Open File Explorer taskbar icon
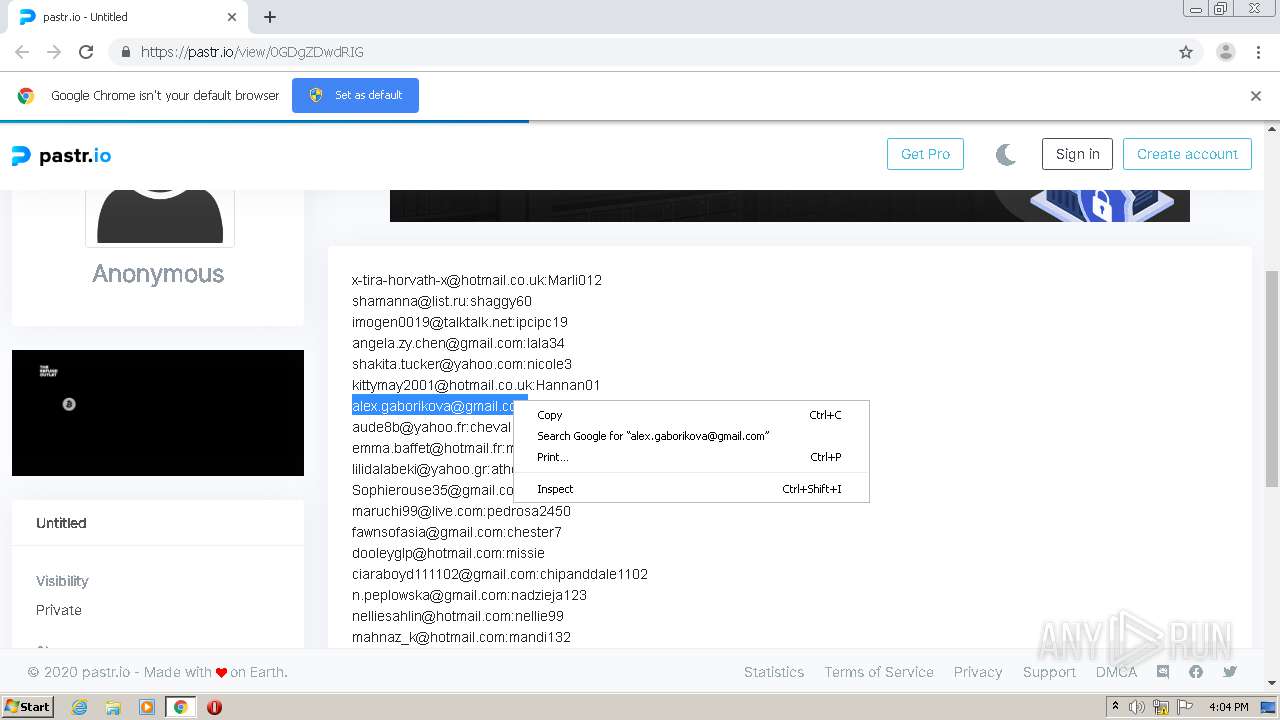Screen dimensions: 1280x720 [113, 707]
